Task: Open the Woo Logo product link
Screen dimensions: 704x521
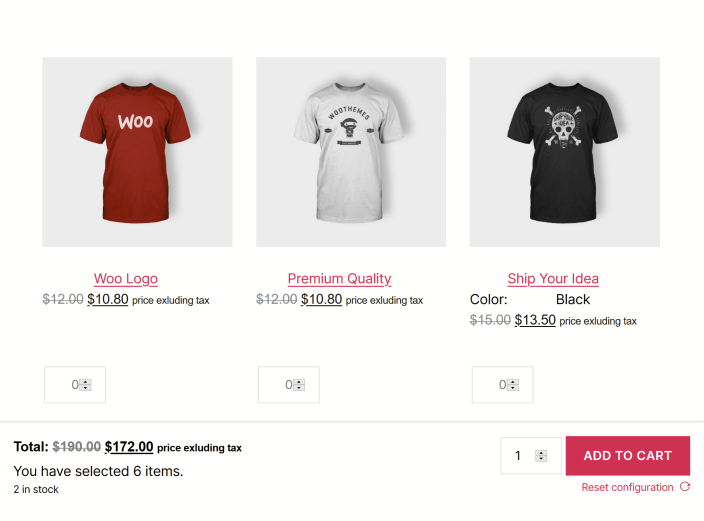Action: [126, 278]
